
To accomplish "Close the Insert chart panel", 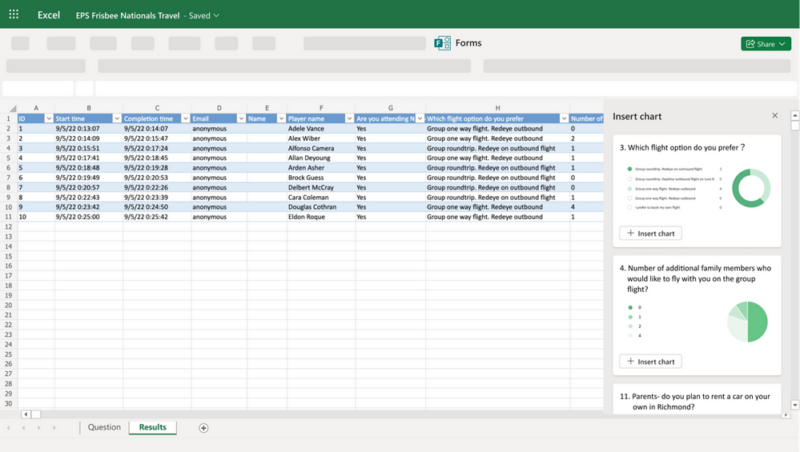I will point(775,116).
